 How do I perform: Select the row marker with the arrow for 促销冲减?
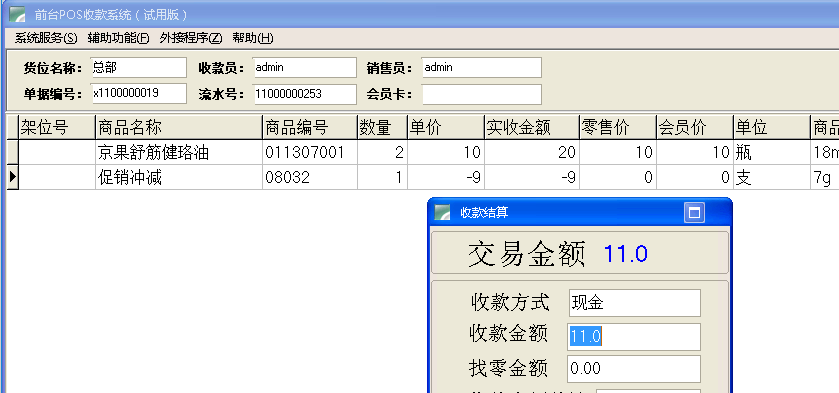(x=12, y=177)
